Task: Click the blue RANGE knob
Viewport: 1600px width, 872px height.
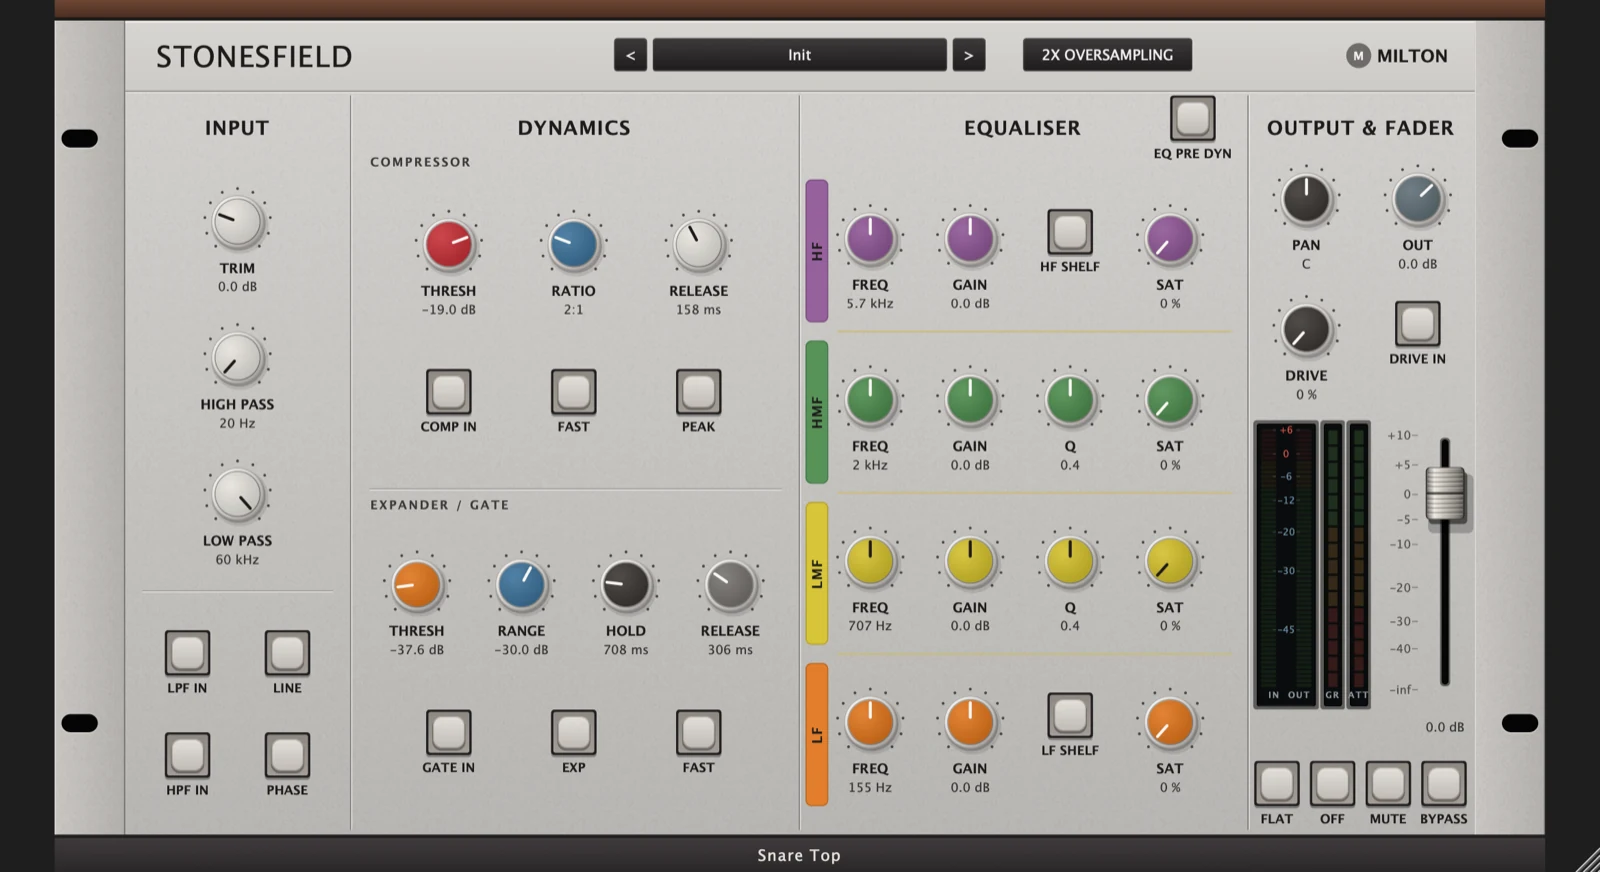Action: [521, 585]
